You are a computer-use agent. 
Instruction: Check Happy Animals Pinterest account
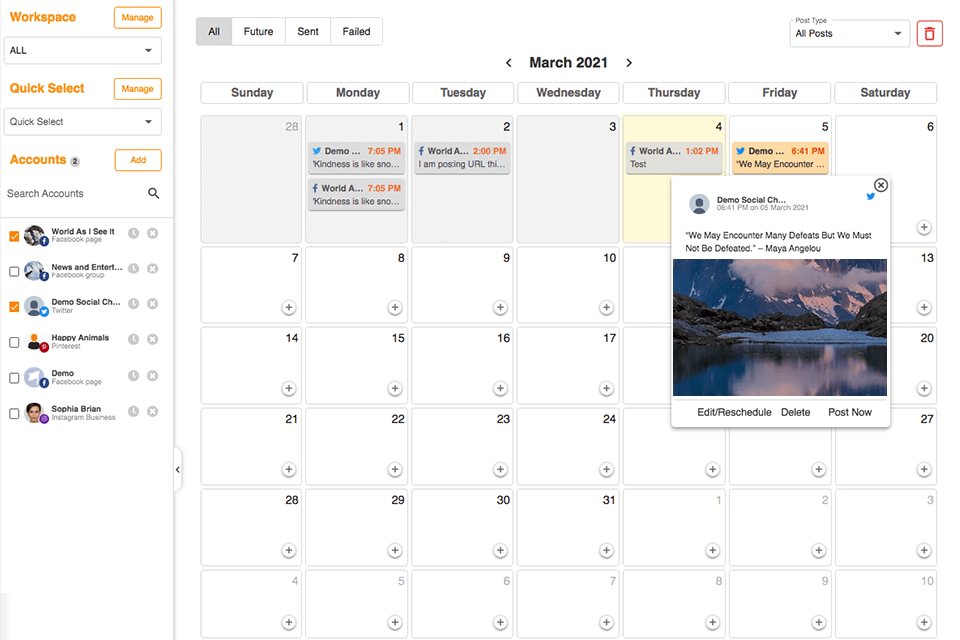[x=14, y=342]
